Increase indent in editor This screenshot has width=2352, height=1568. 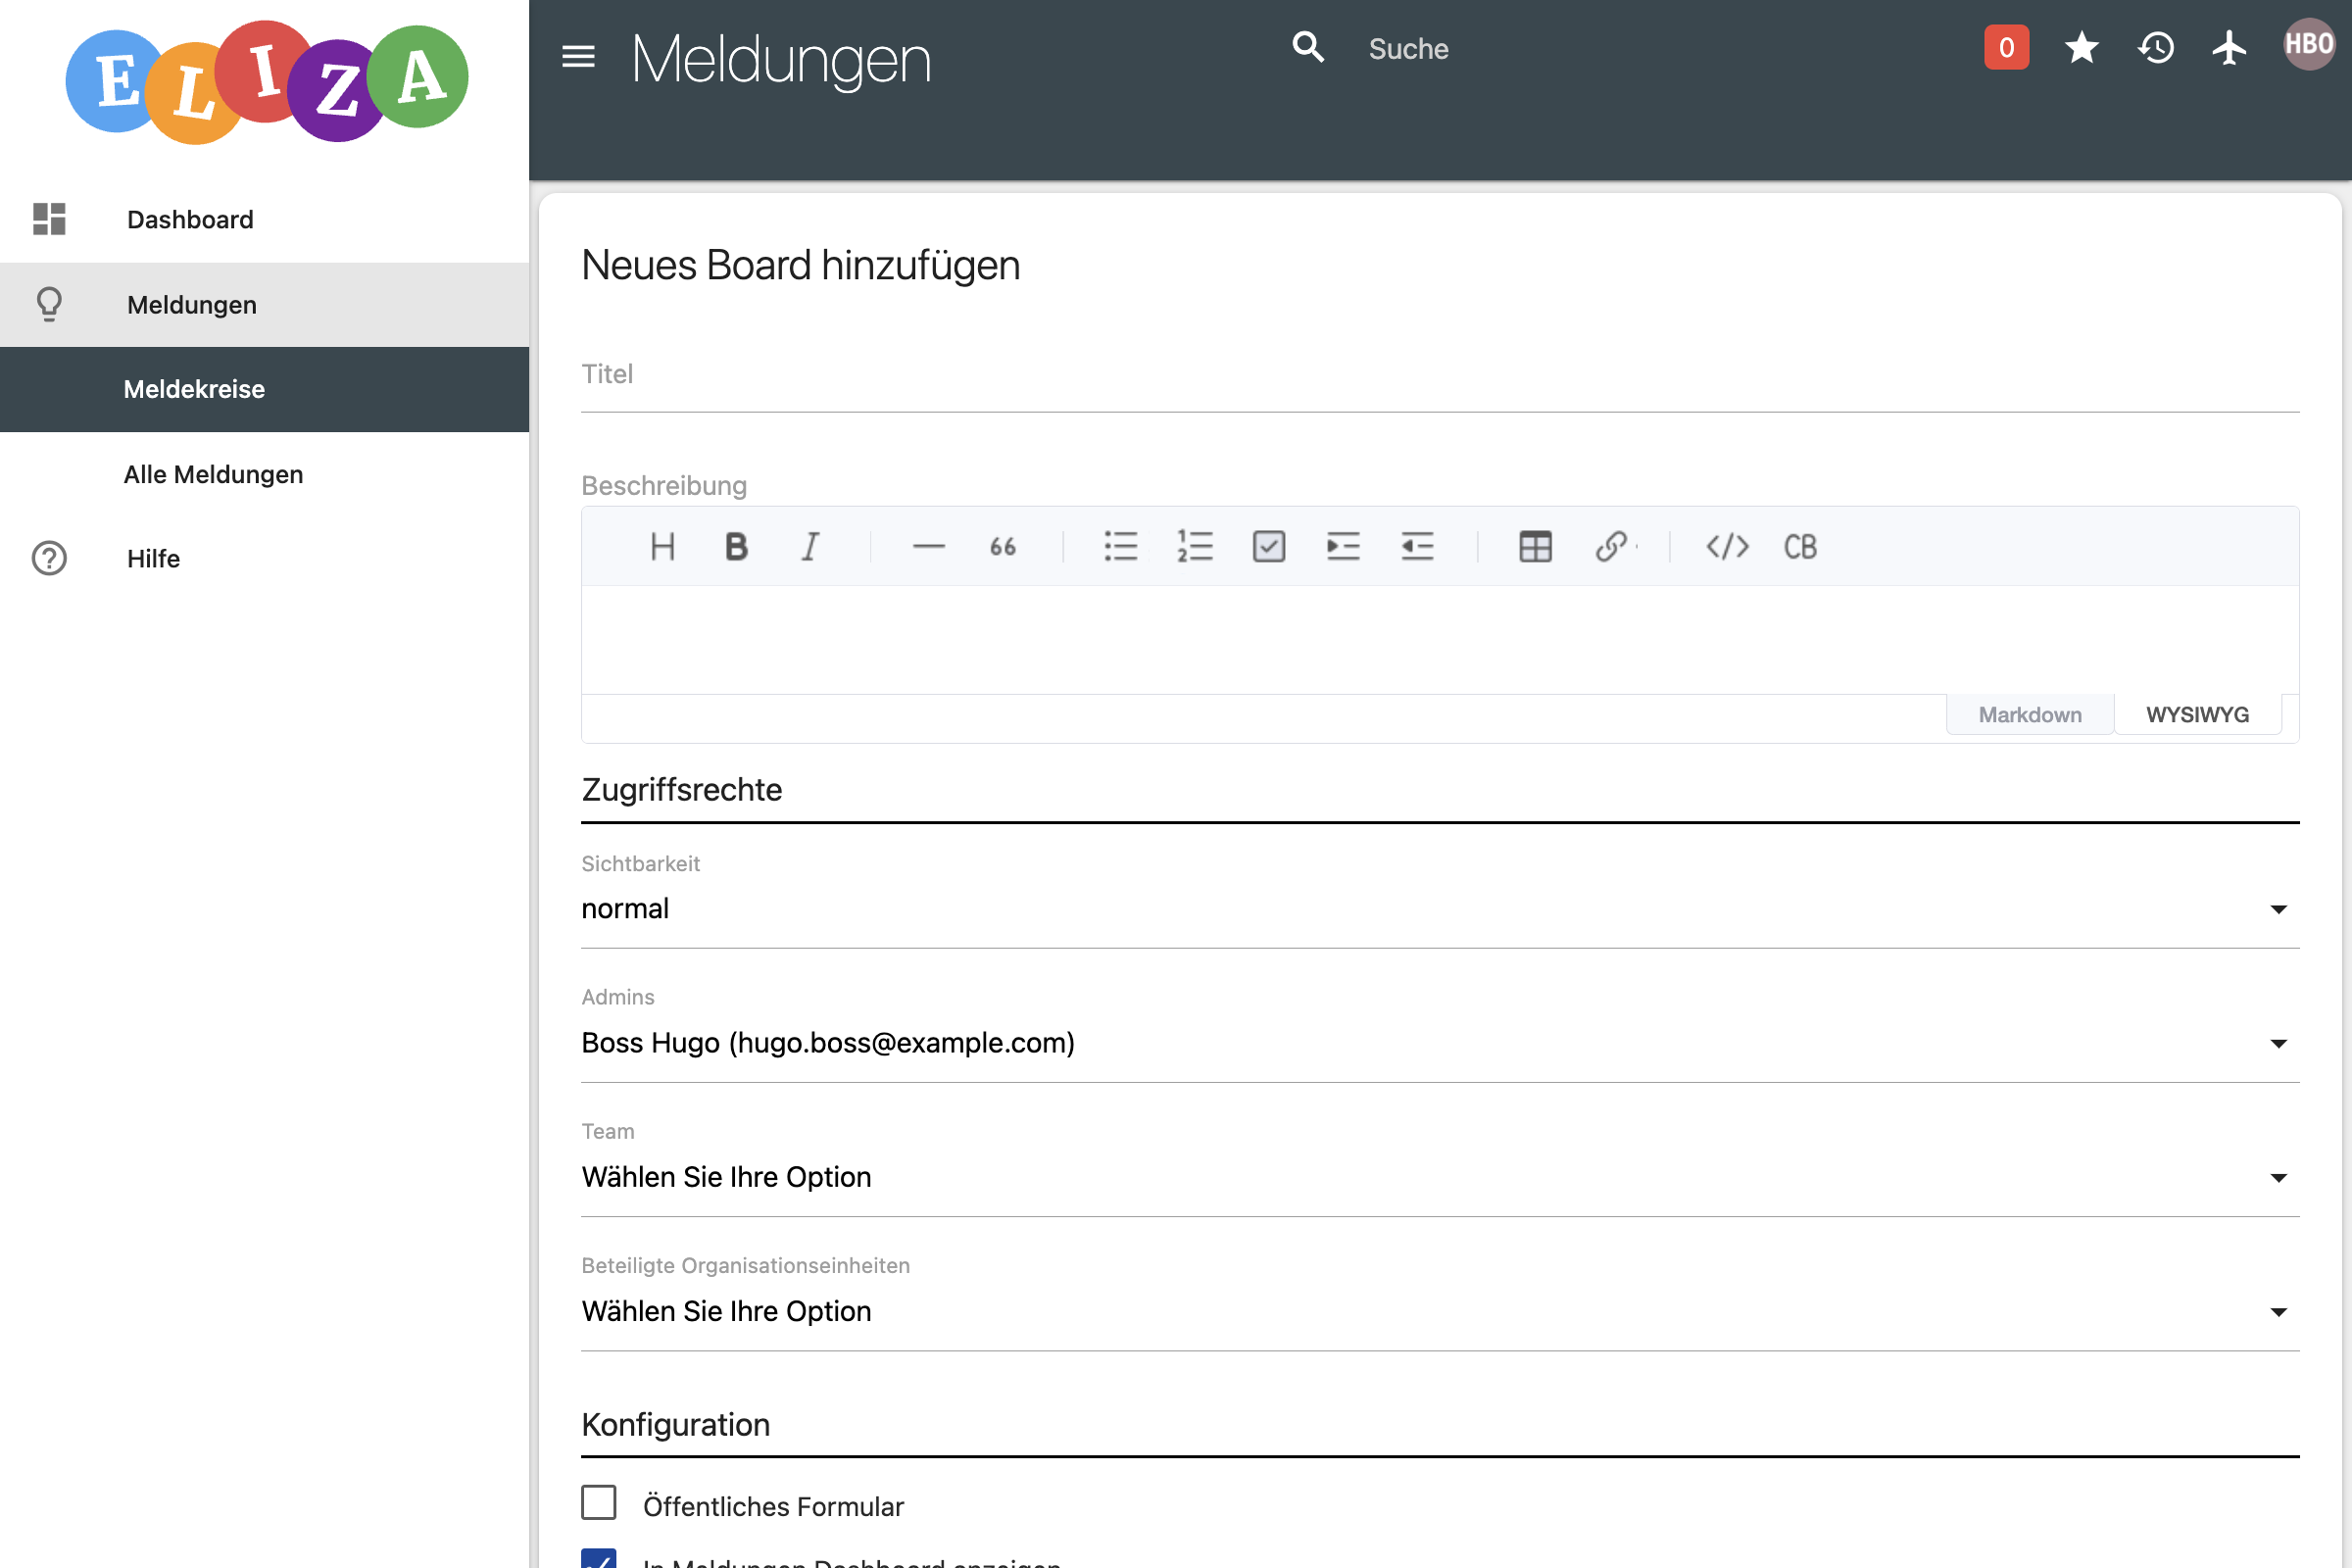click(x=1343, y=547)
